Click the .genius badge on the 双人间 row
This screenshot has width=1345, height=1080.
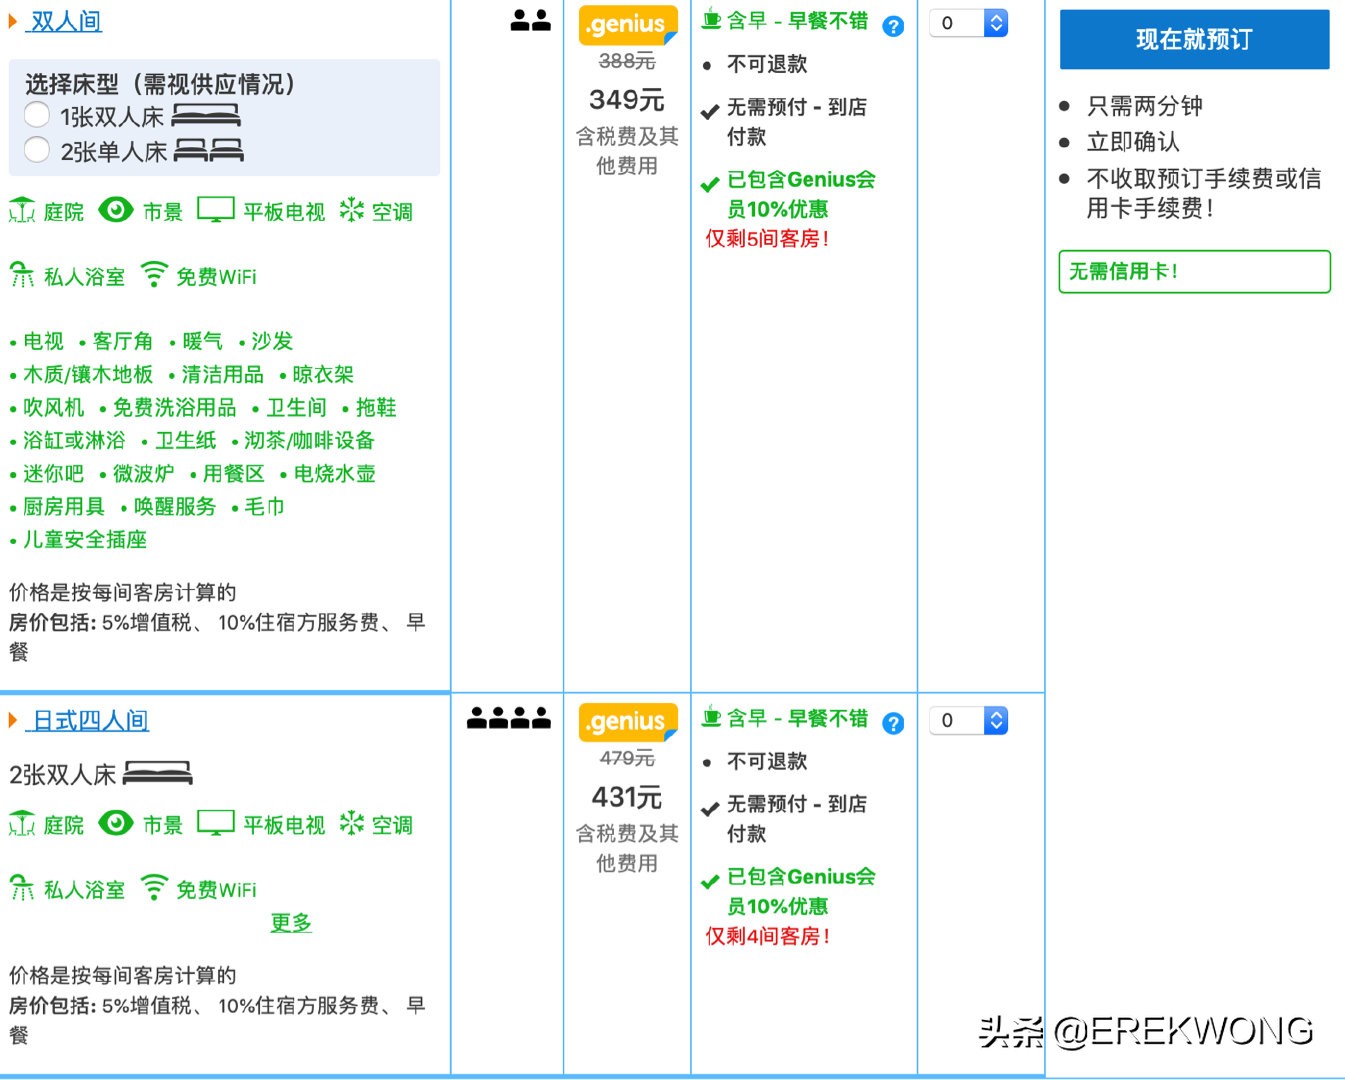pyautogui.click(x=627, y=24)
